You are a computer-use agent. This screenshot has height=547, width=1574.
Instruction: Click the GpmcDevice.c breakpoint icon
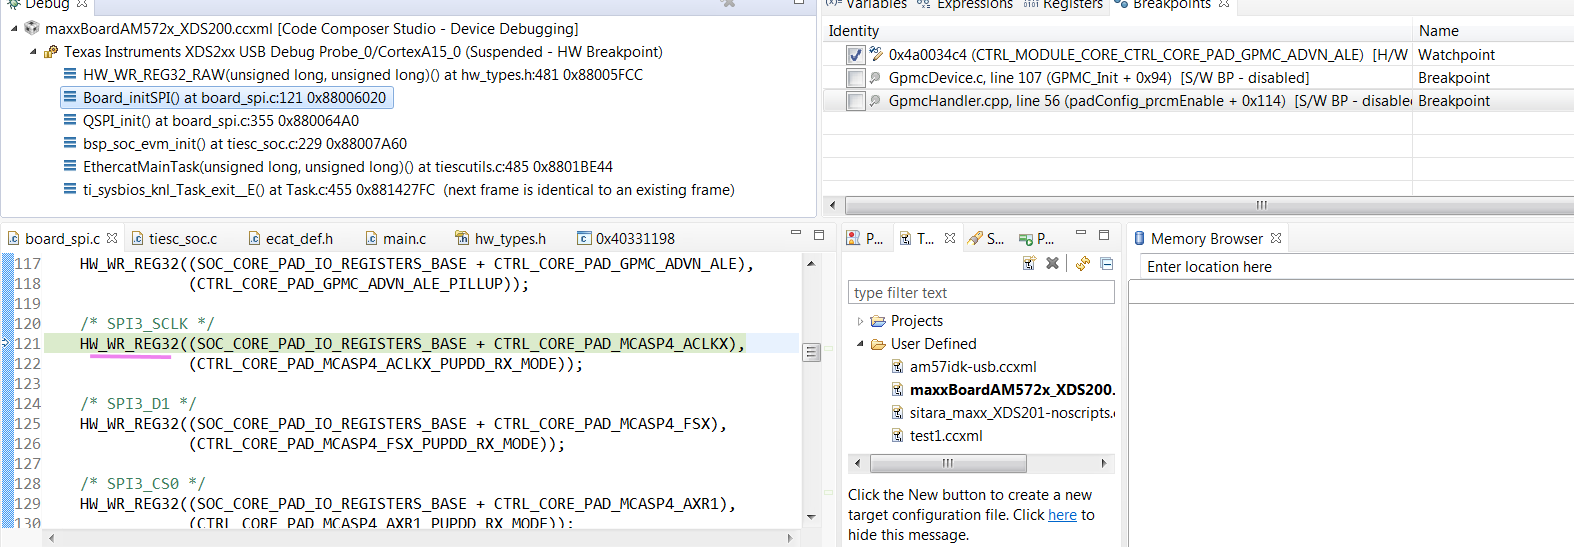click(x=876, y=77)
